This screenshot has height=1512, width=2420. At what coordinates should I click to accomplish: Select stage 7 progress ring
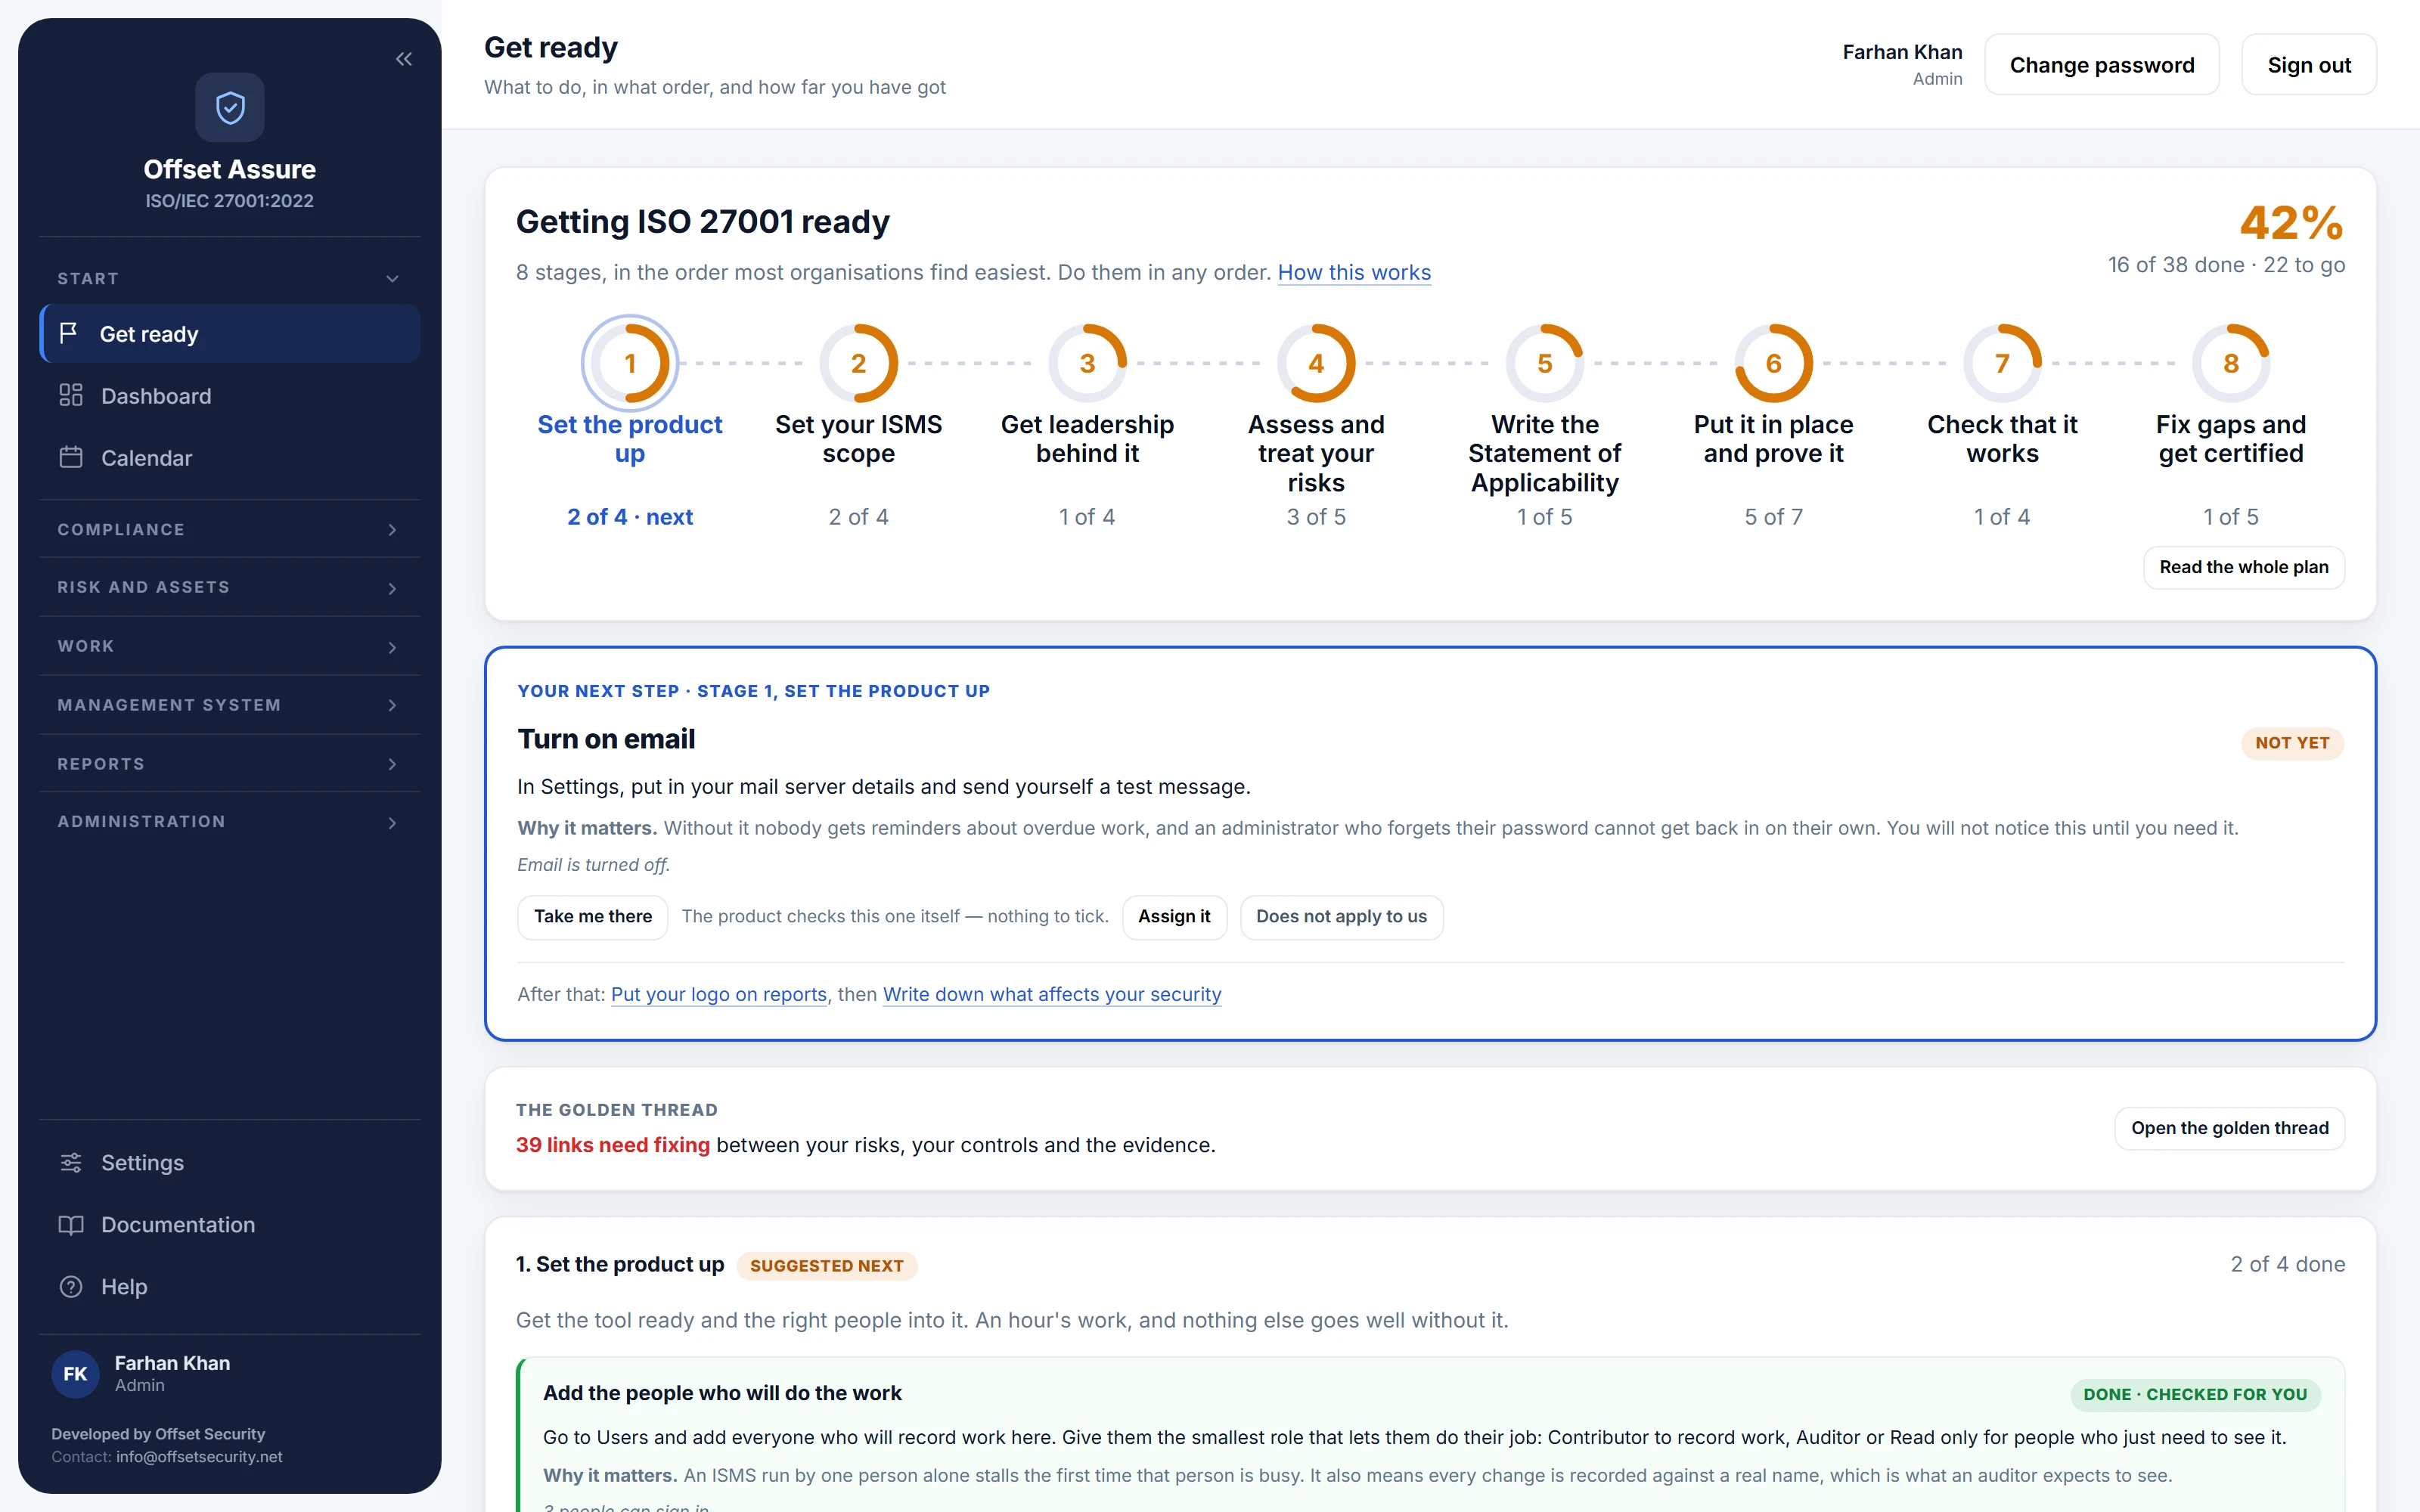coord(2002,363)
